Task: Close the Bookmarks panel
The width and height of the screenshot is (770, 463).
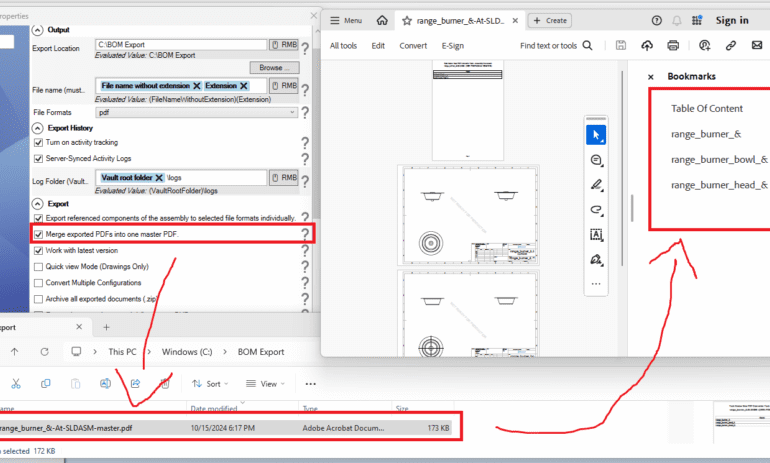Action: pyautogui.click(x=651, y=77)
